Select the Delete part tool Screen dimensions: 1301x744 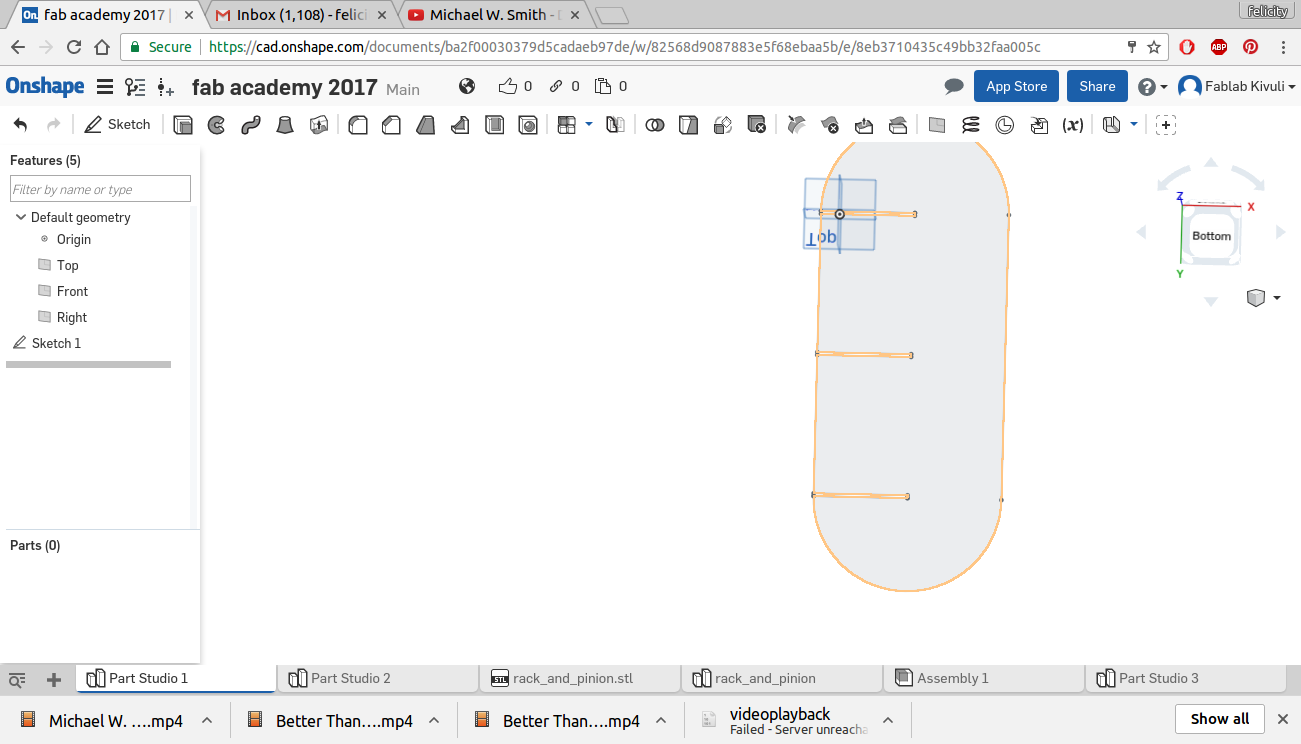click(x=757, y=125)
